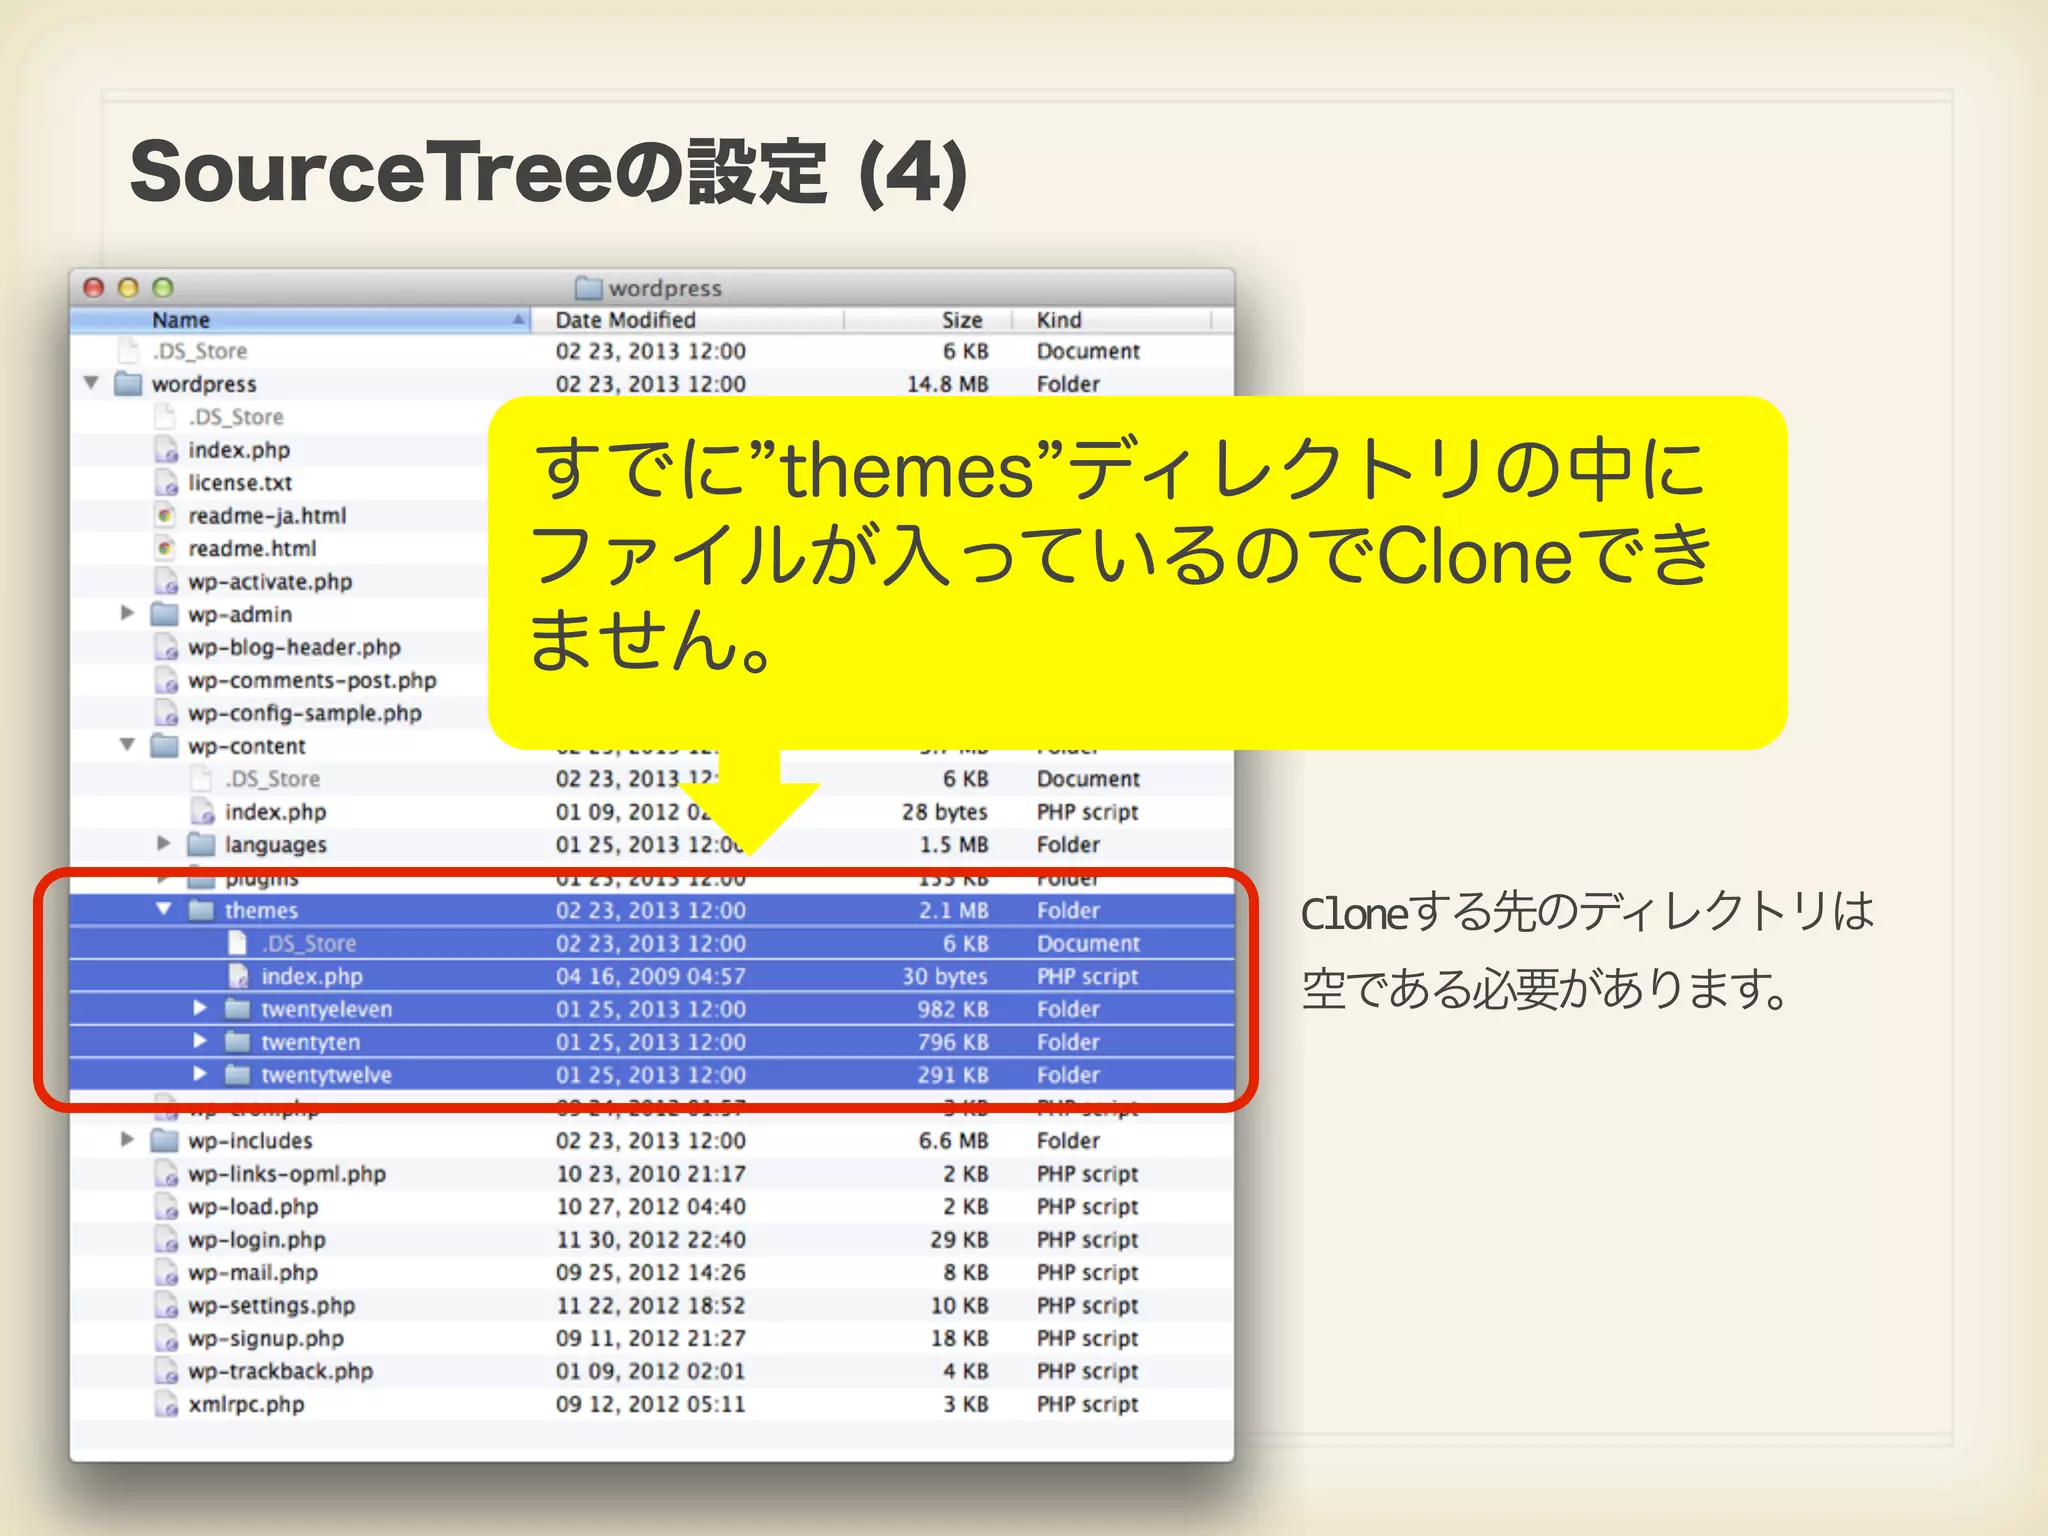Viewport: 2048px width, 1536px height.
Task: Expand the wp-admin folder triangle
Action: pyautogui.click(x=127, y=613)
